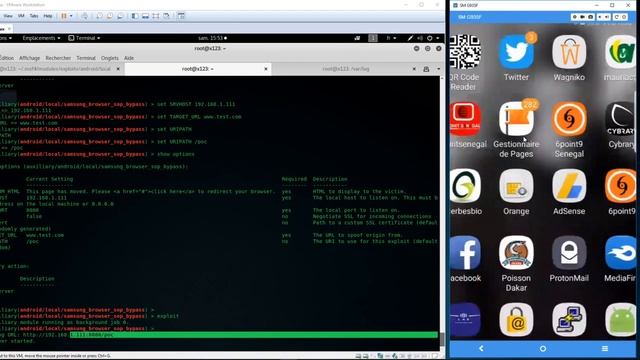The image size is (640, 360).
Task: Open Gestionnaire de Pages app
Action: (516, 119)
